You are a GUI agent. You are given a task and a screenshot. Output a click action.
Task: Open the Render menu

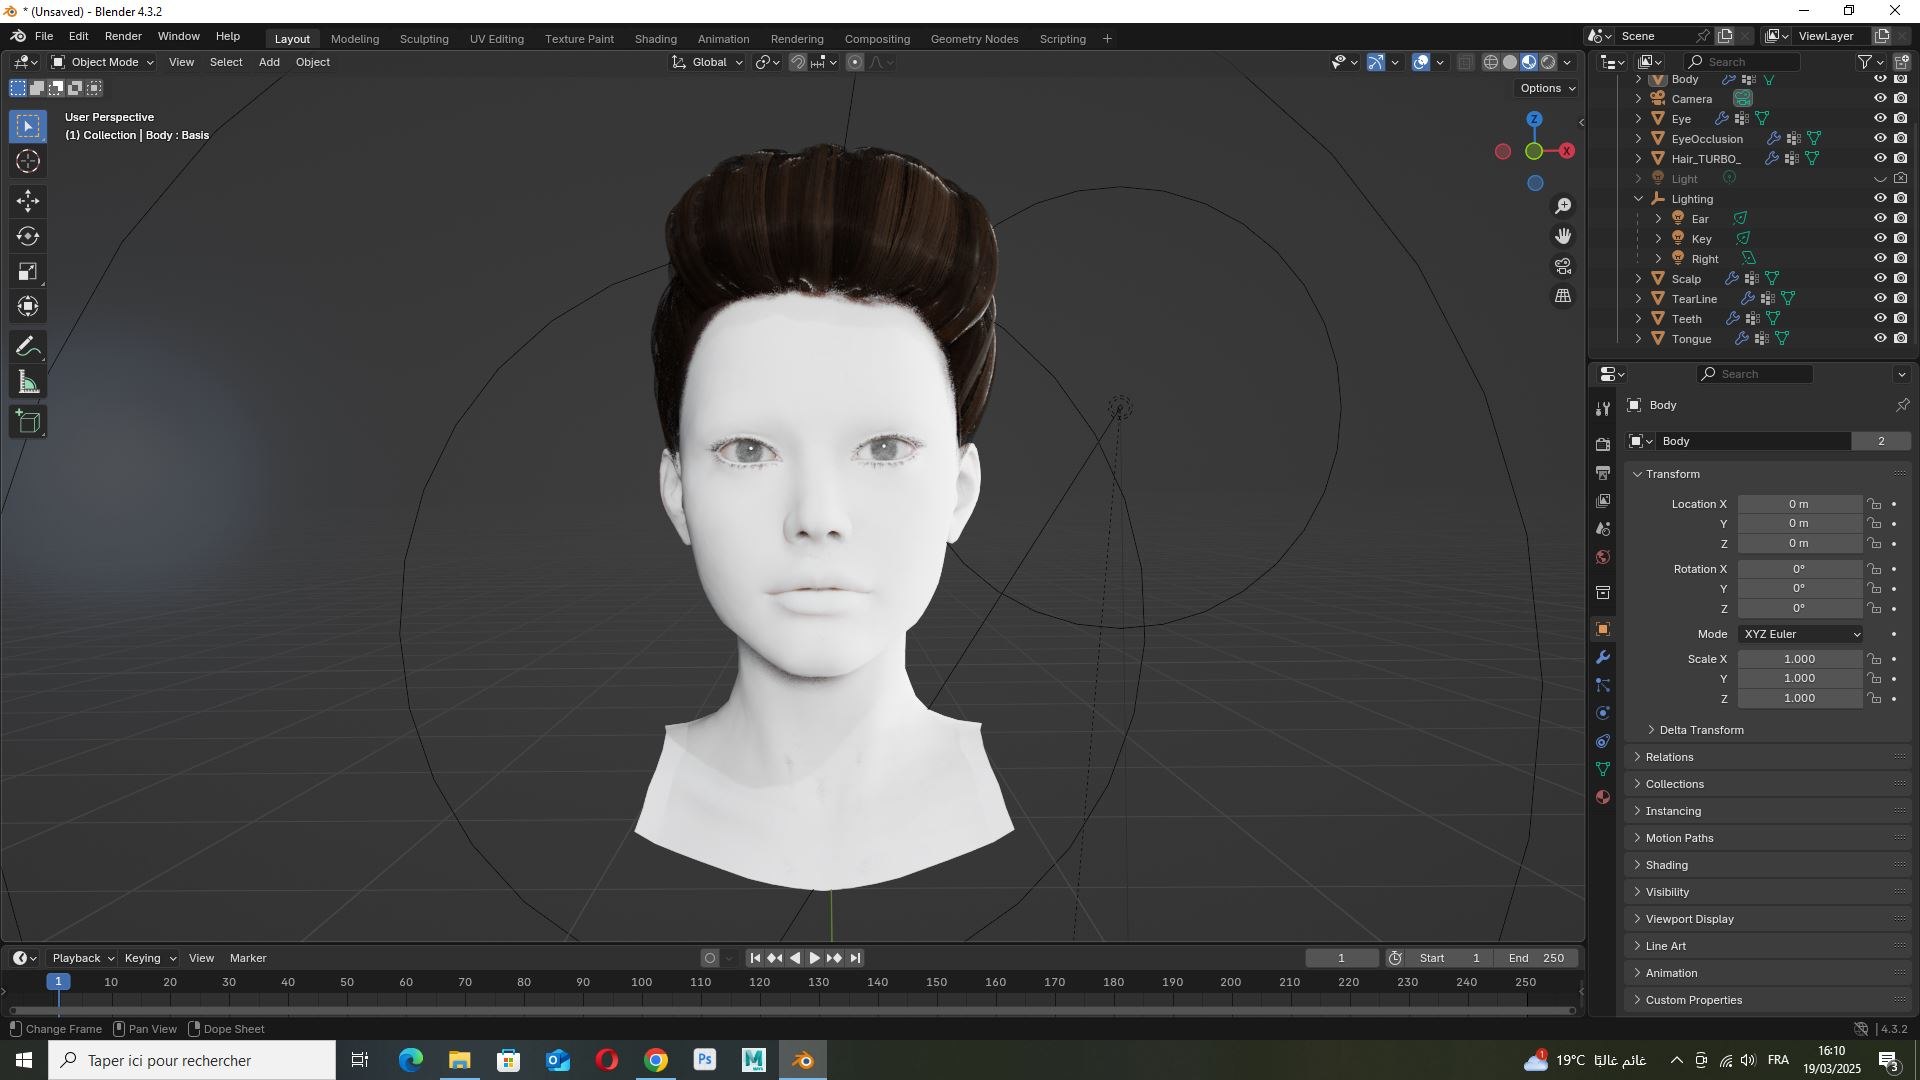(x=123, y=36)
